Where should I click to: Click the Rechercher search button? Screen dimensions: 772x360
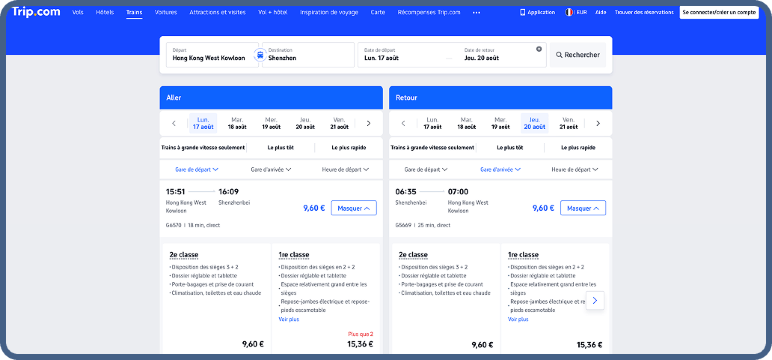tap(578, 55)
